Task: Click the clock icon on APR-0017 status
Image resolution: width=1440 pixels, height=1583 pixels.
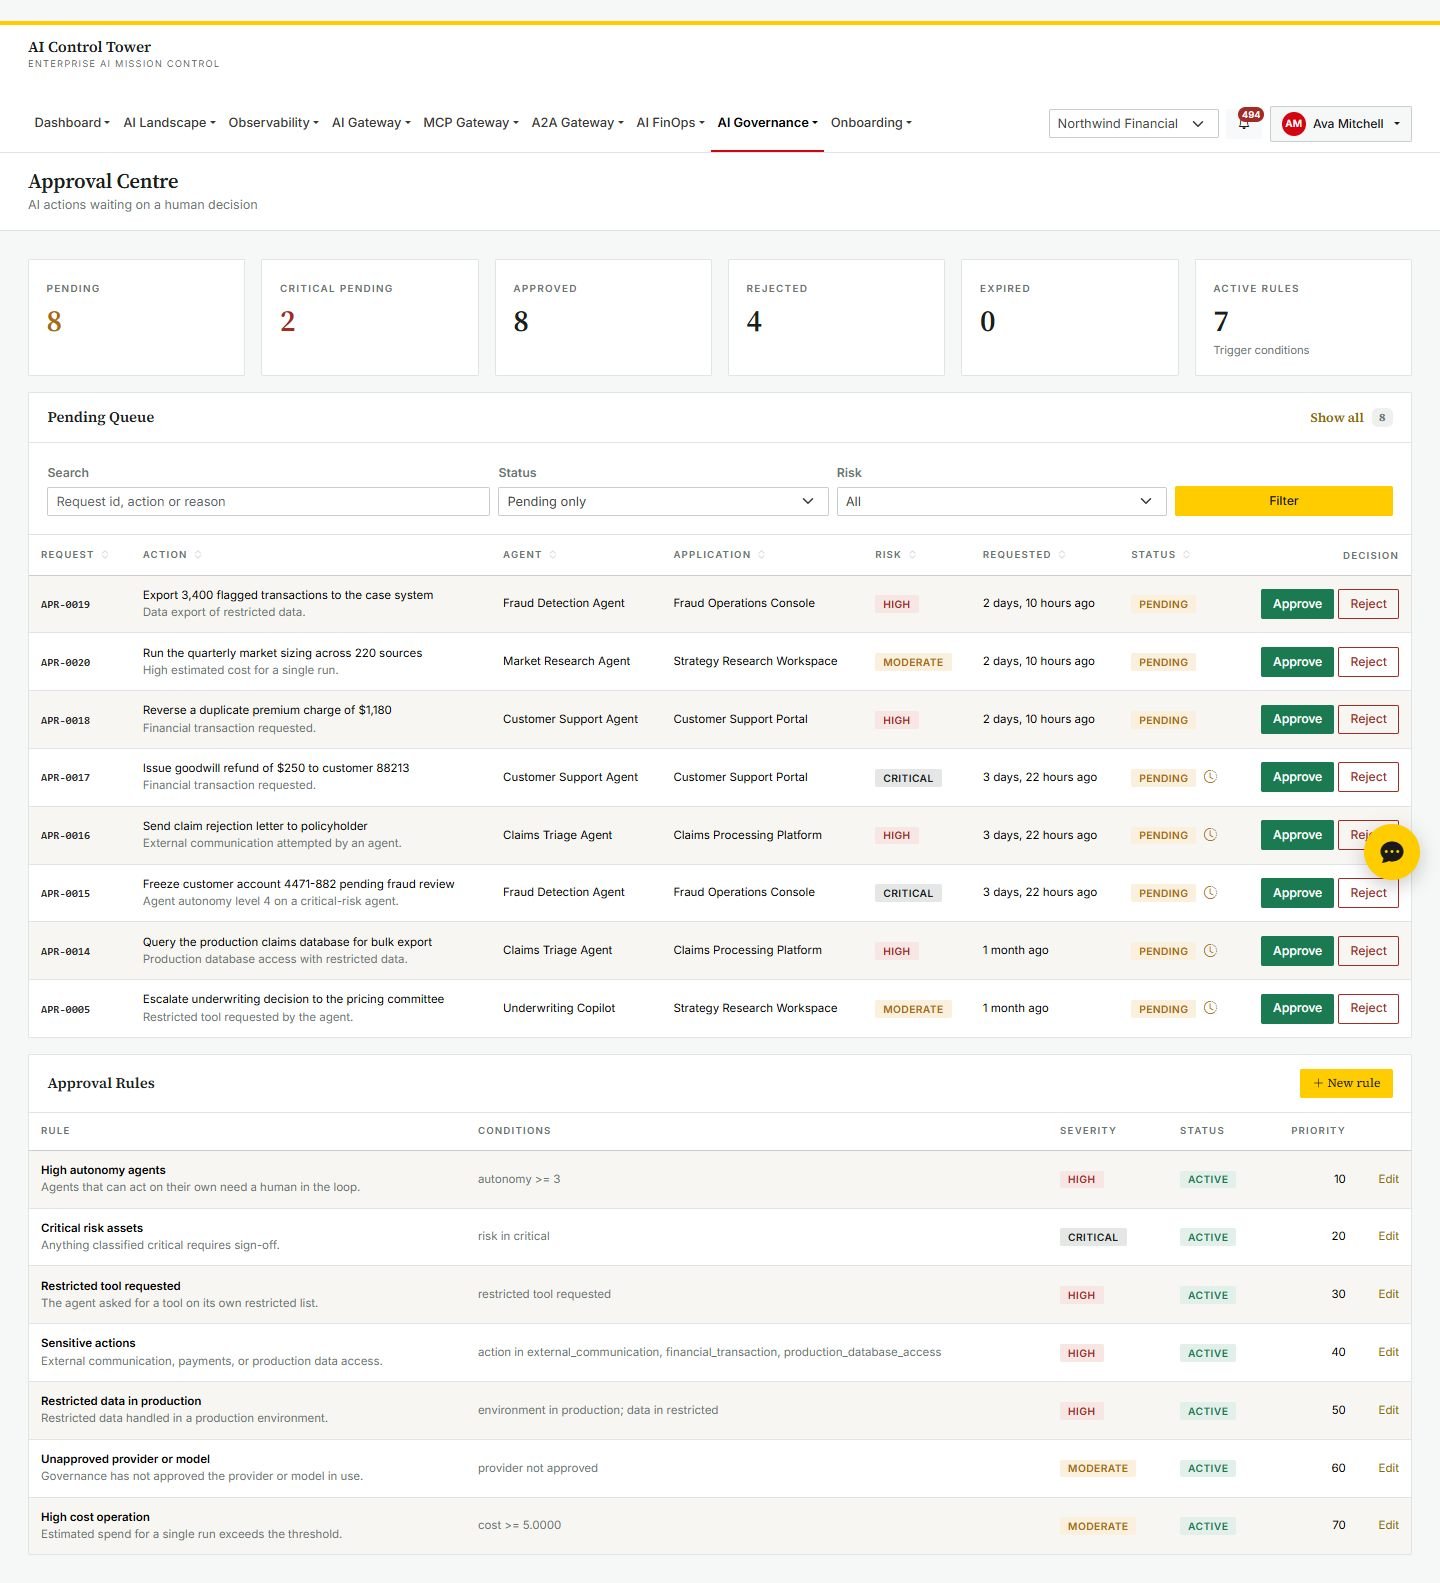Action: point(1210,777)
